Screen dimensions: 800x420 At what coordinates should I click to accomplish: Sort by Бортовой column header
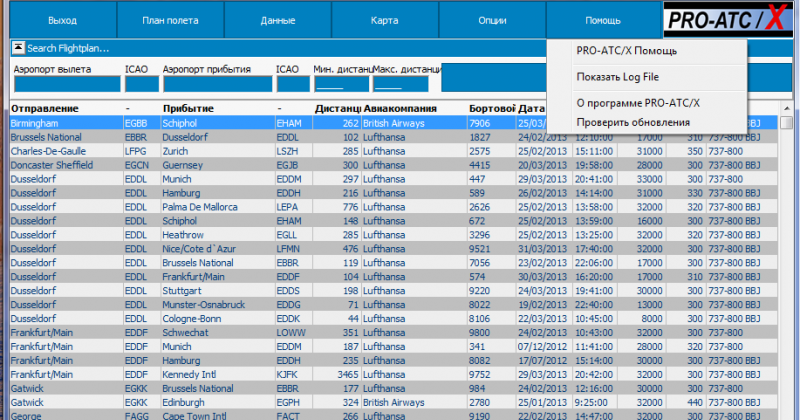coord(492,108)
